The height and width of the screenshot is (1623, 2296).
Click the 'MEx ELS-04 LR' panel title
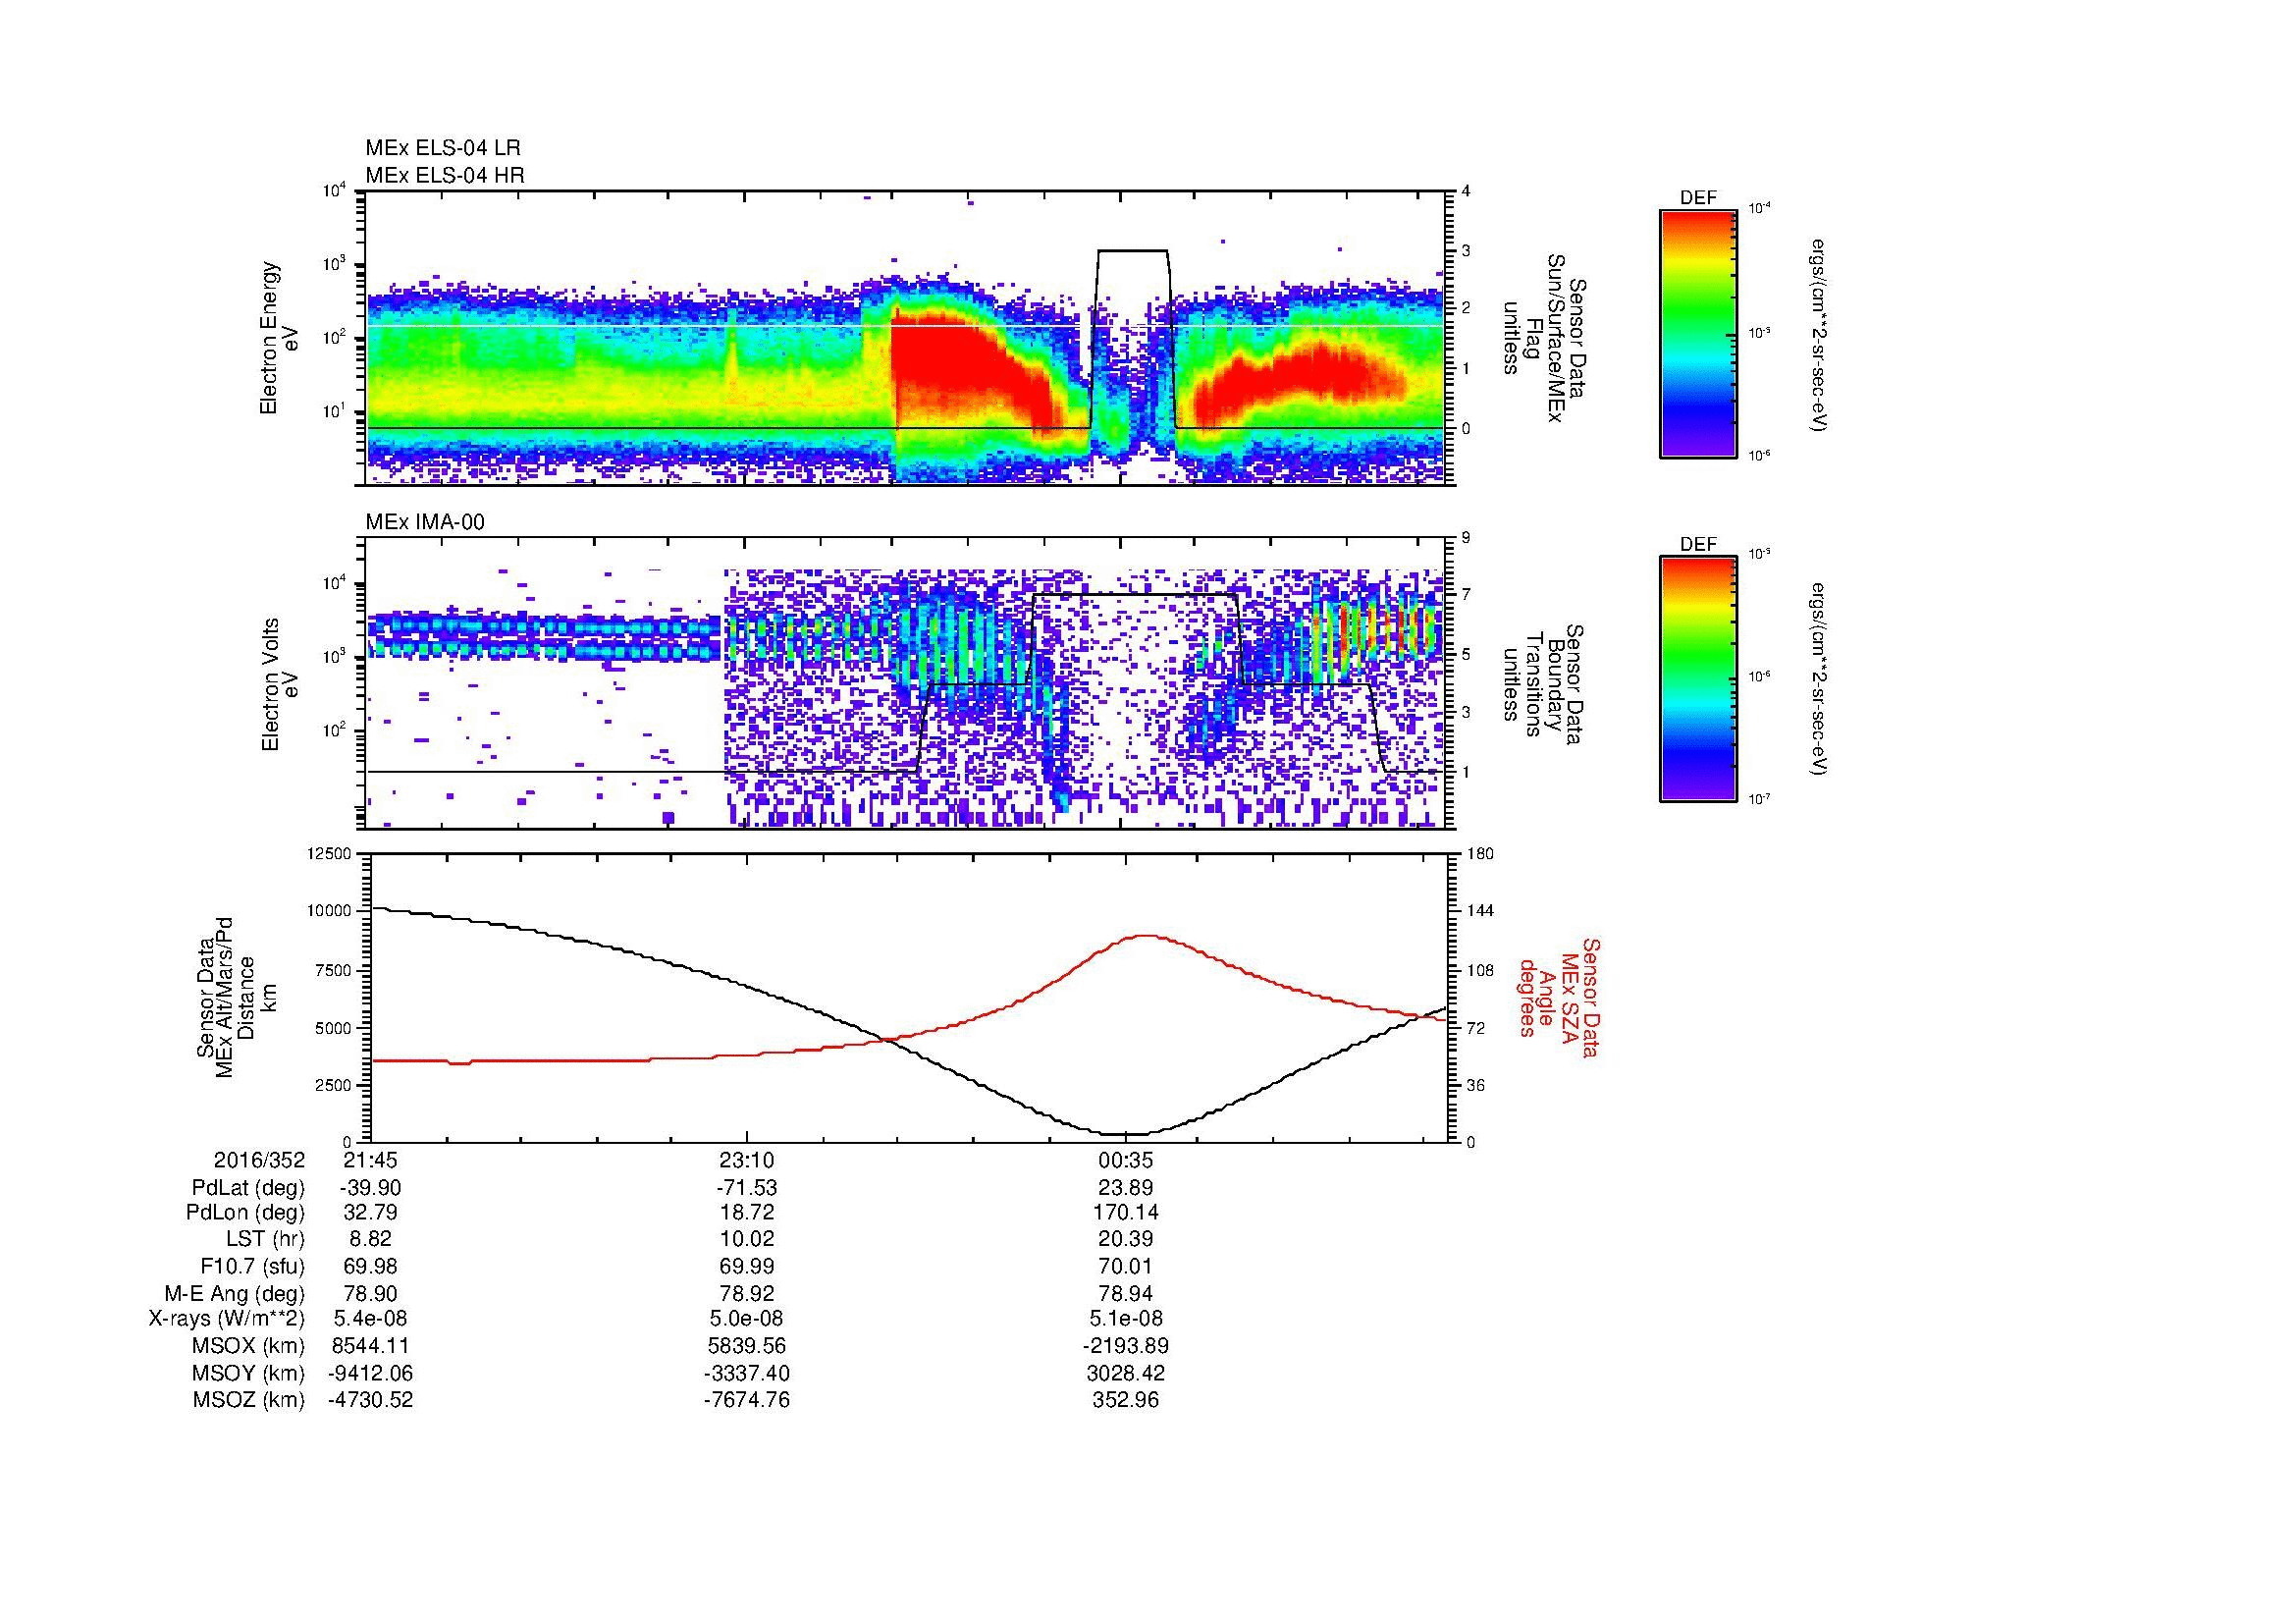click(443, 148)
